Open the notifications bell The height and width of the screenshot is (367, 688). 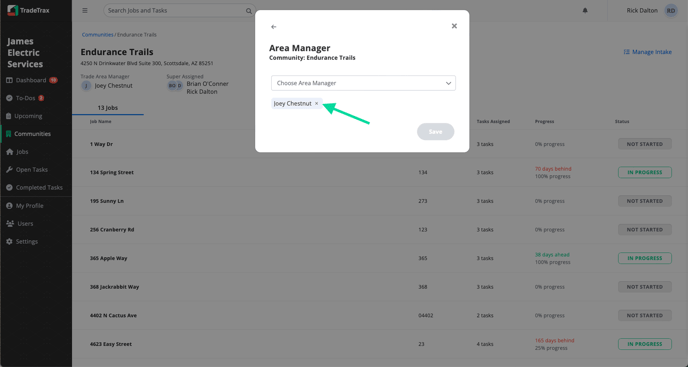click(585, 11)
